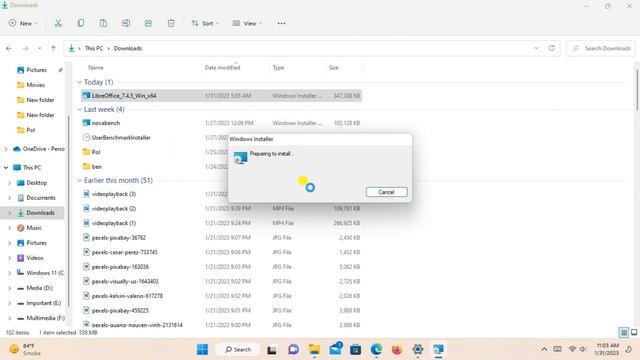Click the Copy icon in toolbar
640x360 pixels.
81,23
